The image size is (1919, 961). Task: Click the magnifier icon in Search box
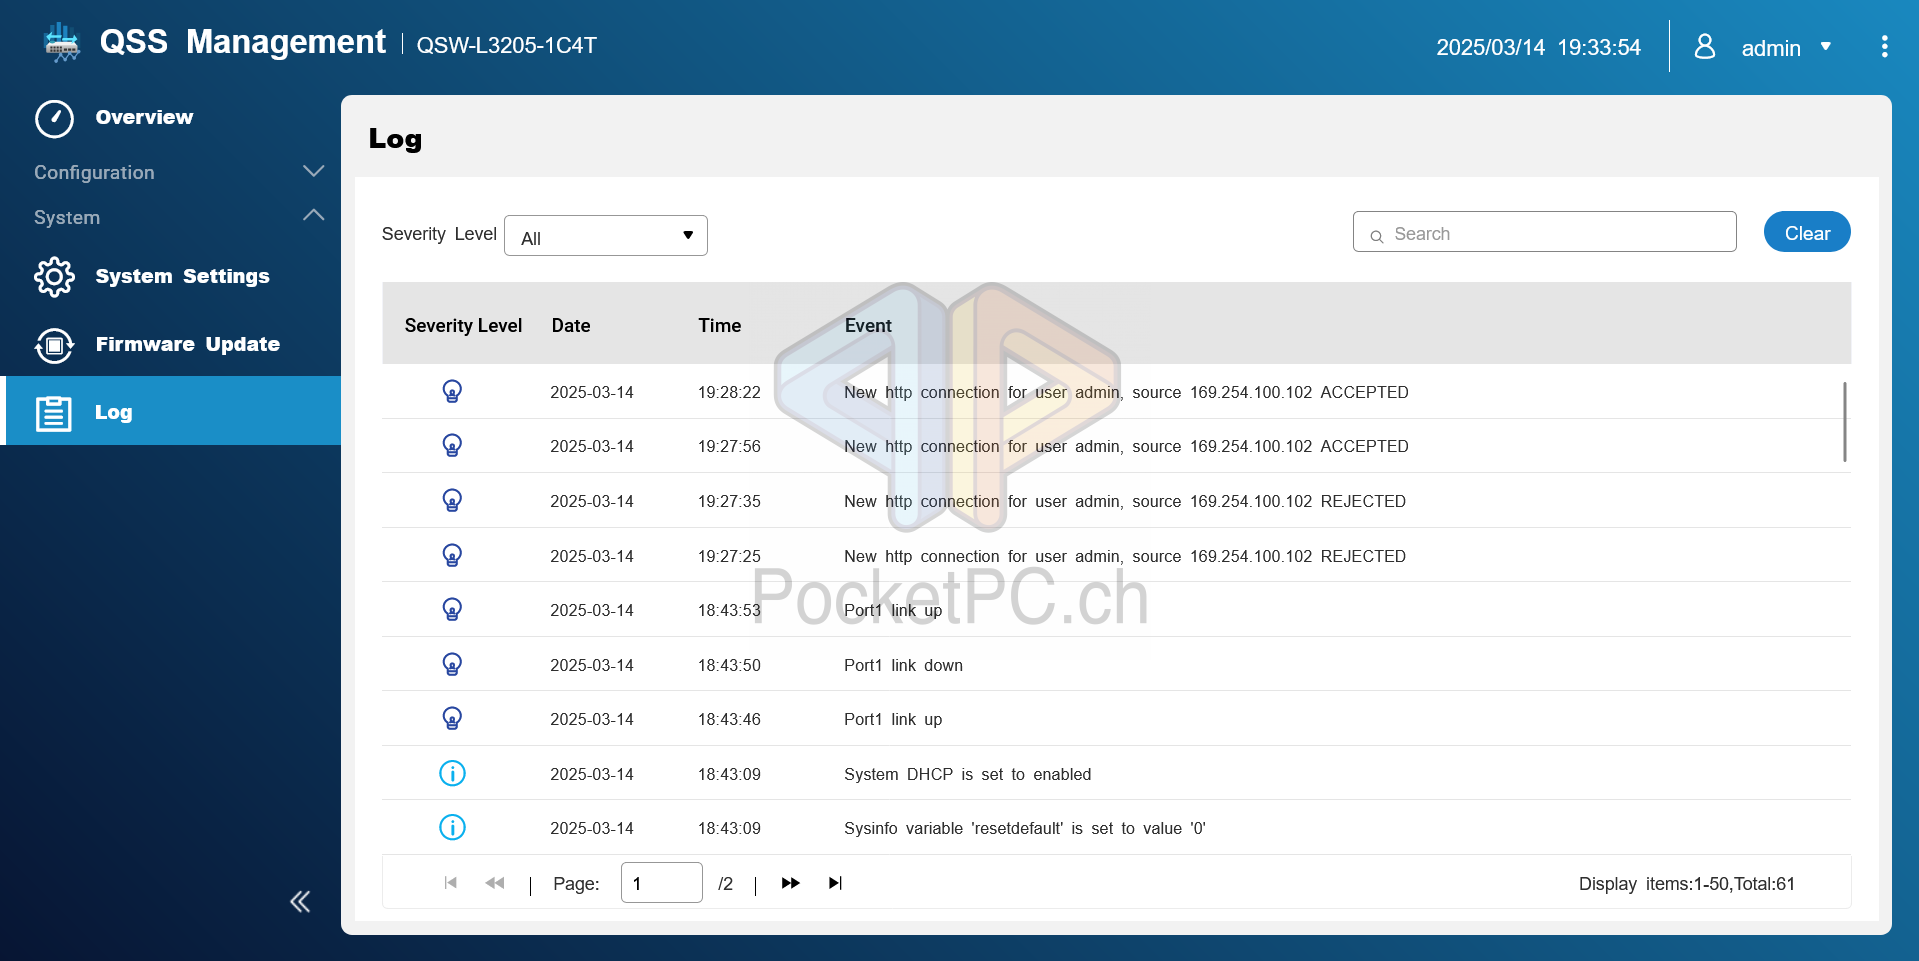tap(1377, 236)
